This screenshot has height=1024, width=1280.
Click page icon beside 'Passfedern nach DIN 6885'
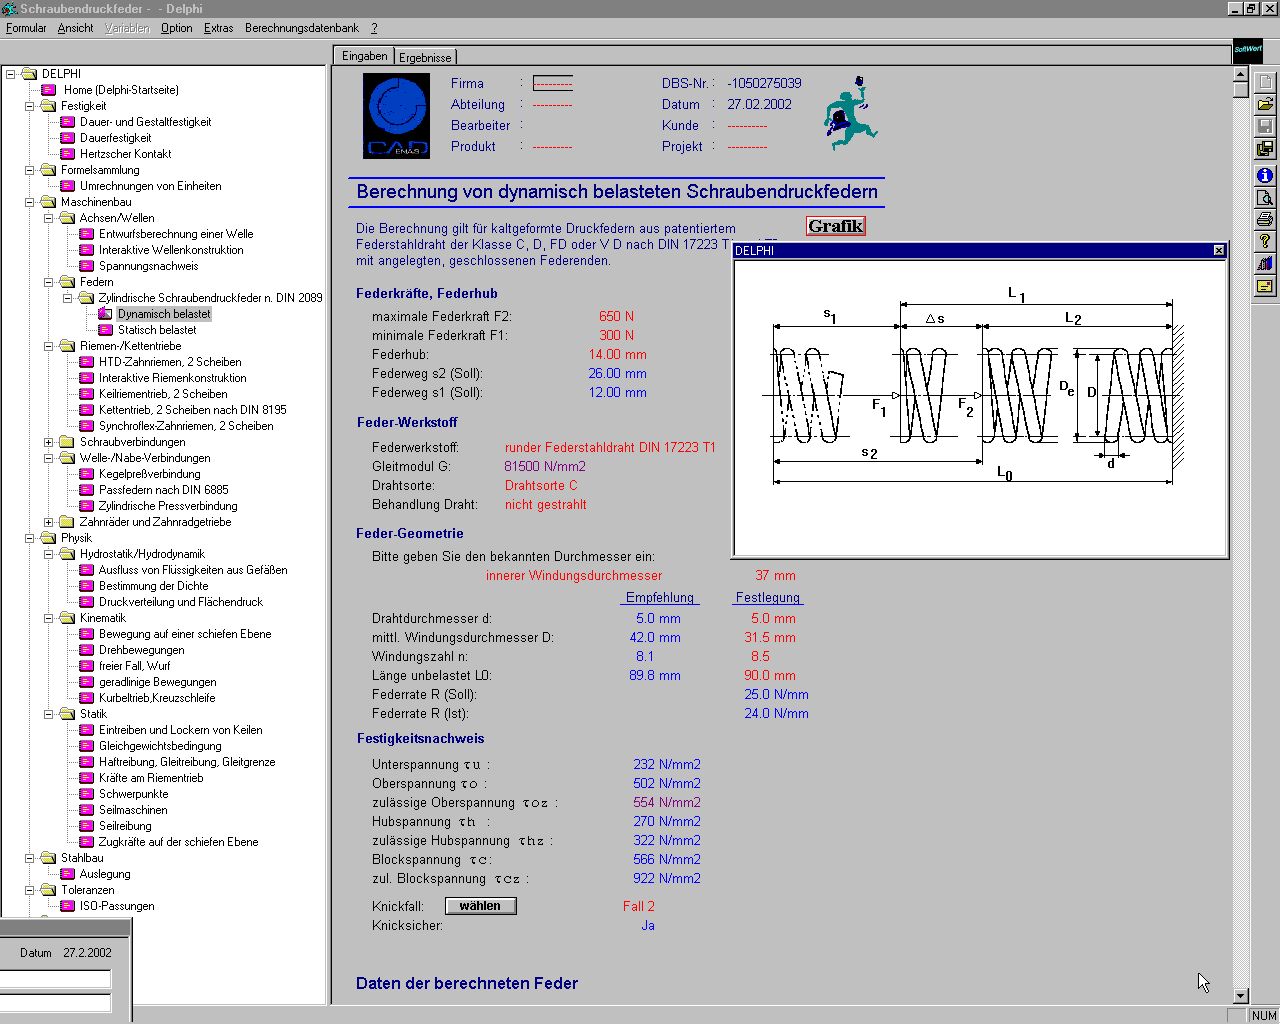(87, 490)
